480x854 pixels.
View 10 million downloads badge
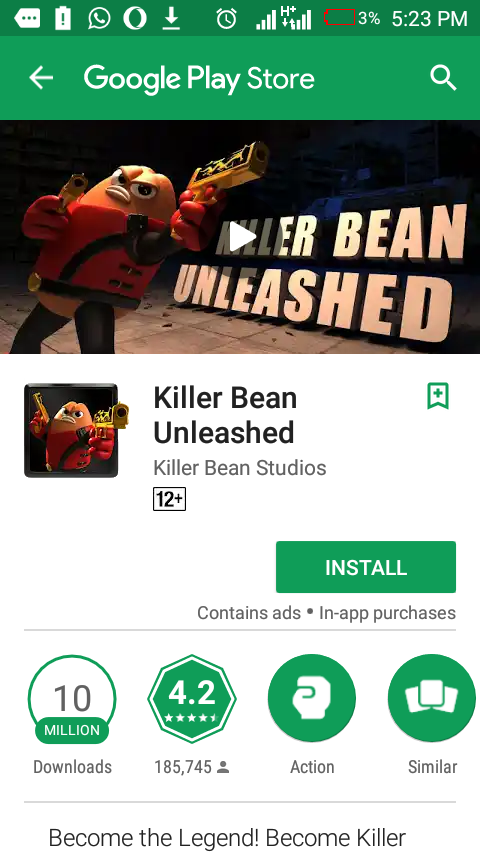point(72,699)
